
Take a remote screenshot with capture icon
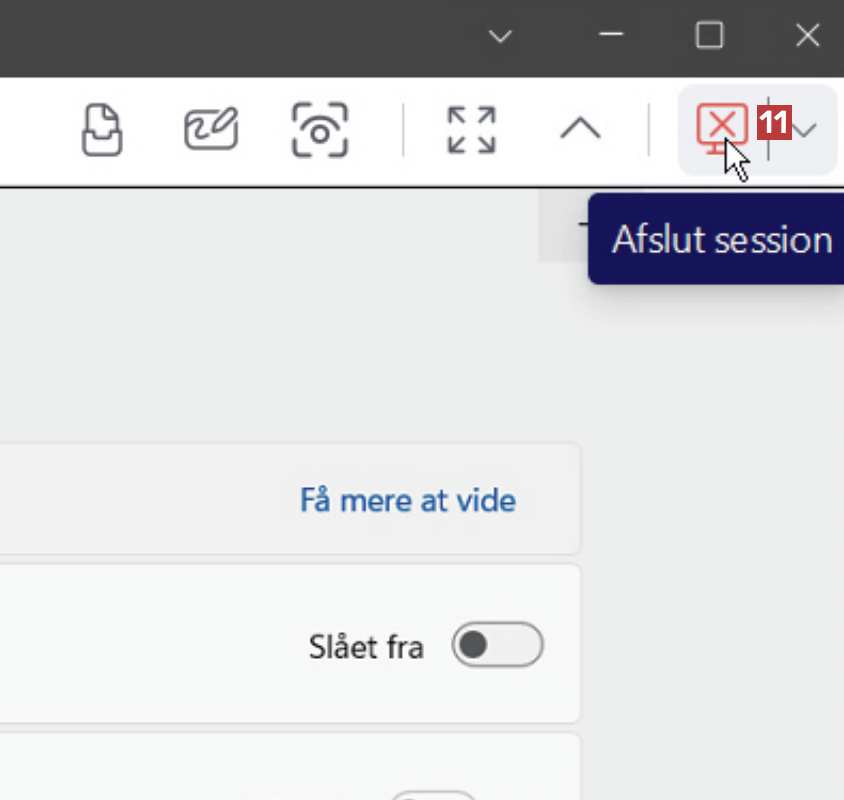(x=320, y=130)
